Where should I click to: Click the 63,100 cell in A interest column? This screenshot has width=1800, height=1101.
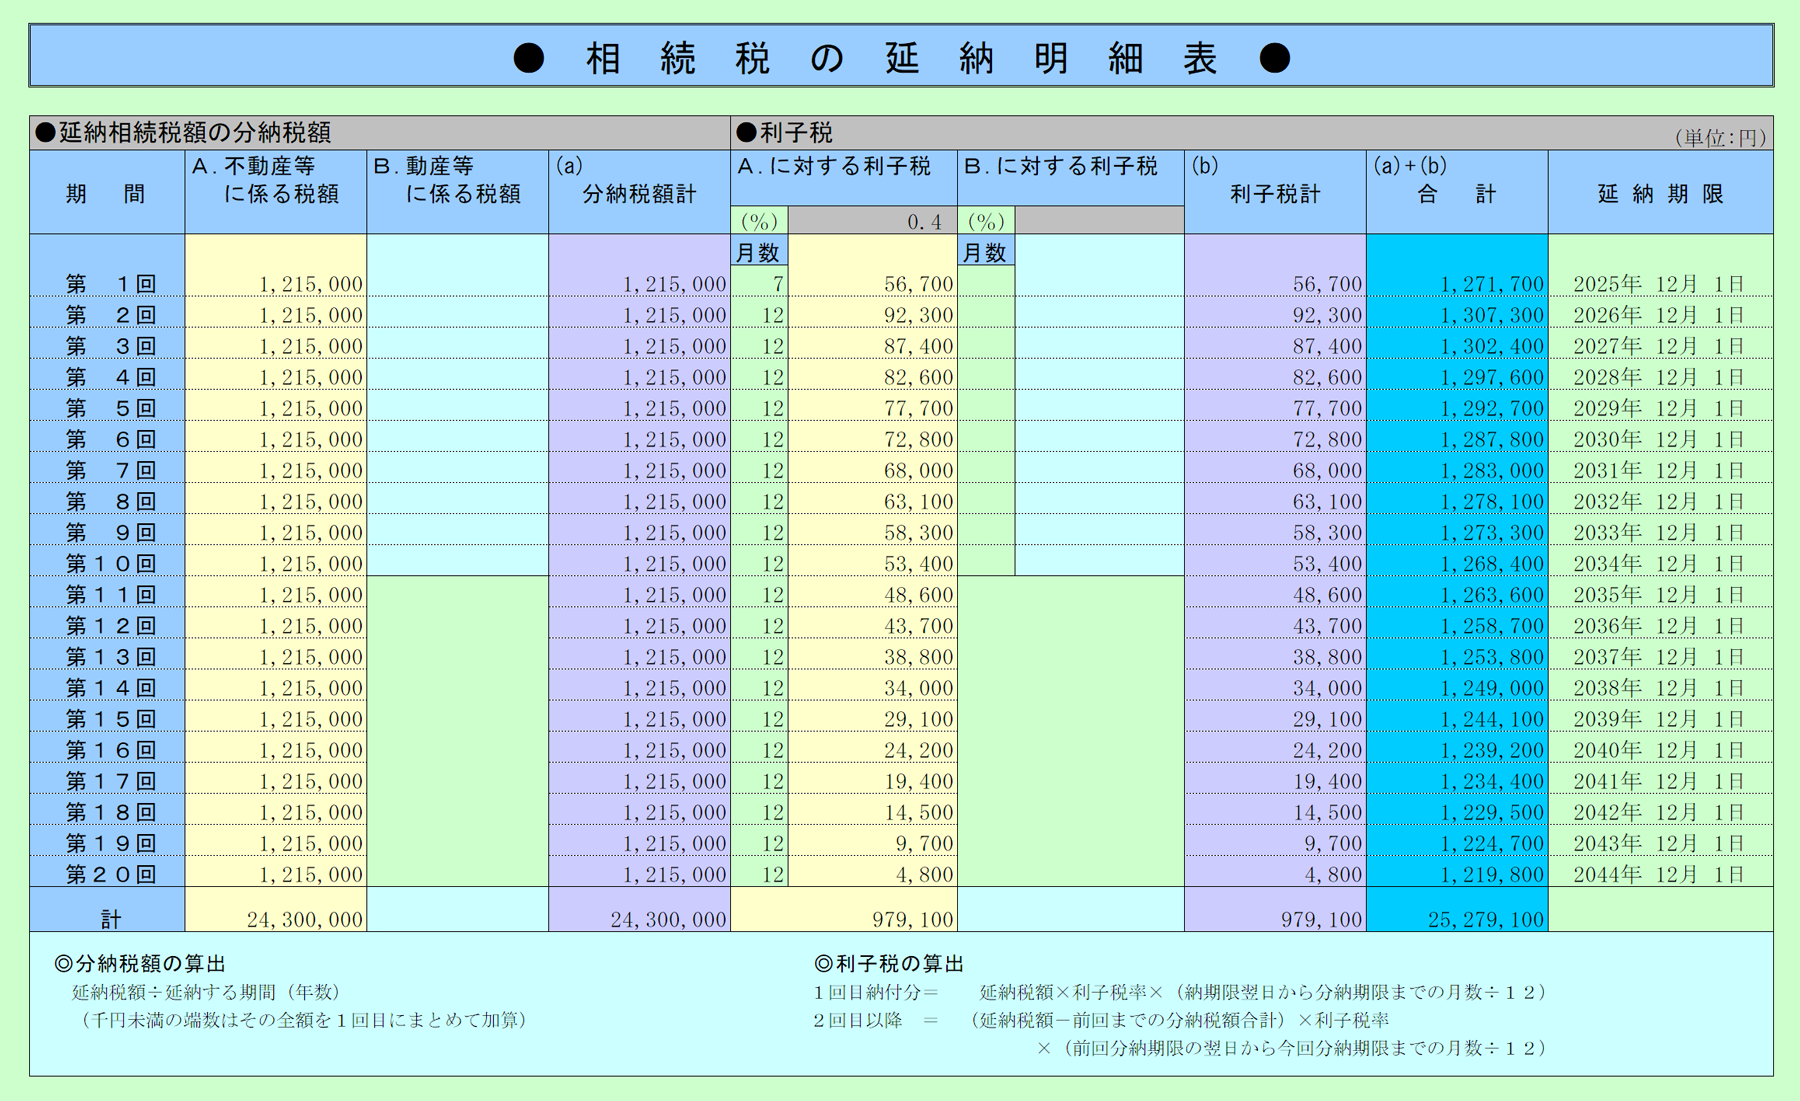point(873,501)
